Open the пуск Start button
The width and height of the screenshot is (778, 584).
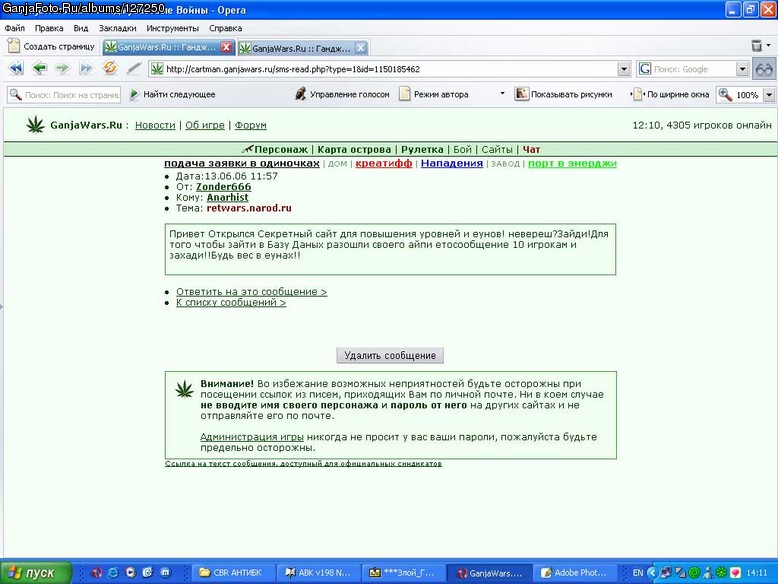coord(36,573)
